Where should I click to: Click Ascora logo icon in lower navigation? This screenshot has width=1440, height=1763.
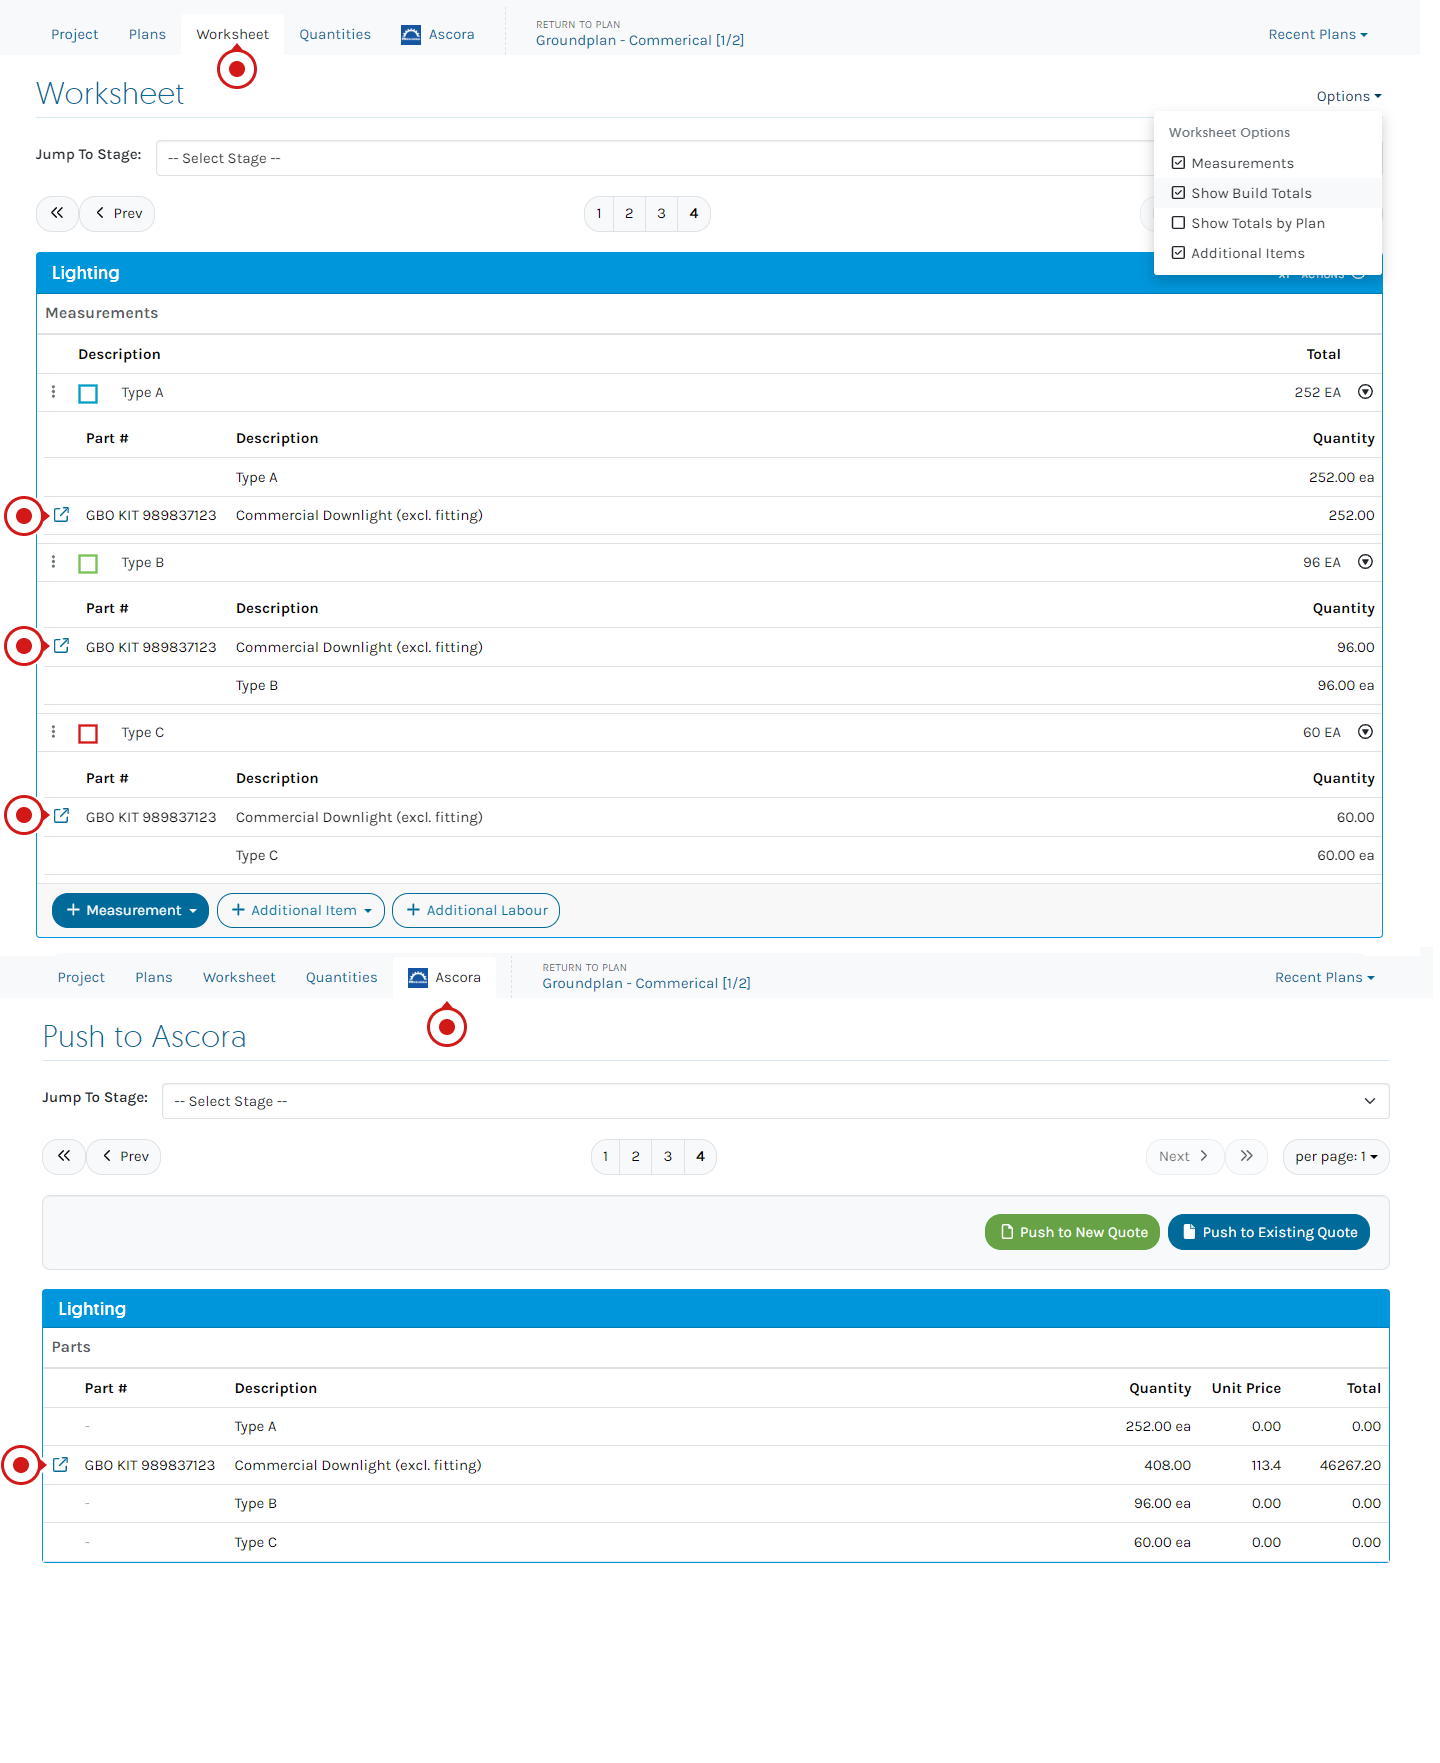pyautogui.click(x=418, y=978)
